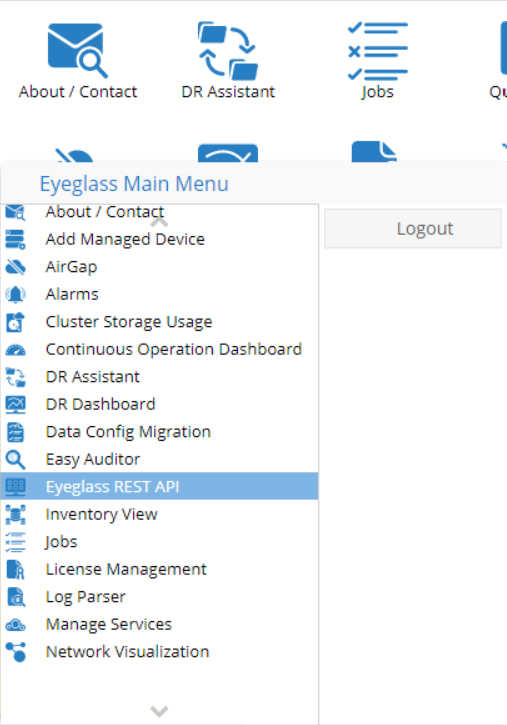Click the Alarms bell icon in menu
The width and height of the screenshot is (507, 725).
15,294
